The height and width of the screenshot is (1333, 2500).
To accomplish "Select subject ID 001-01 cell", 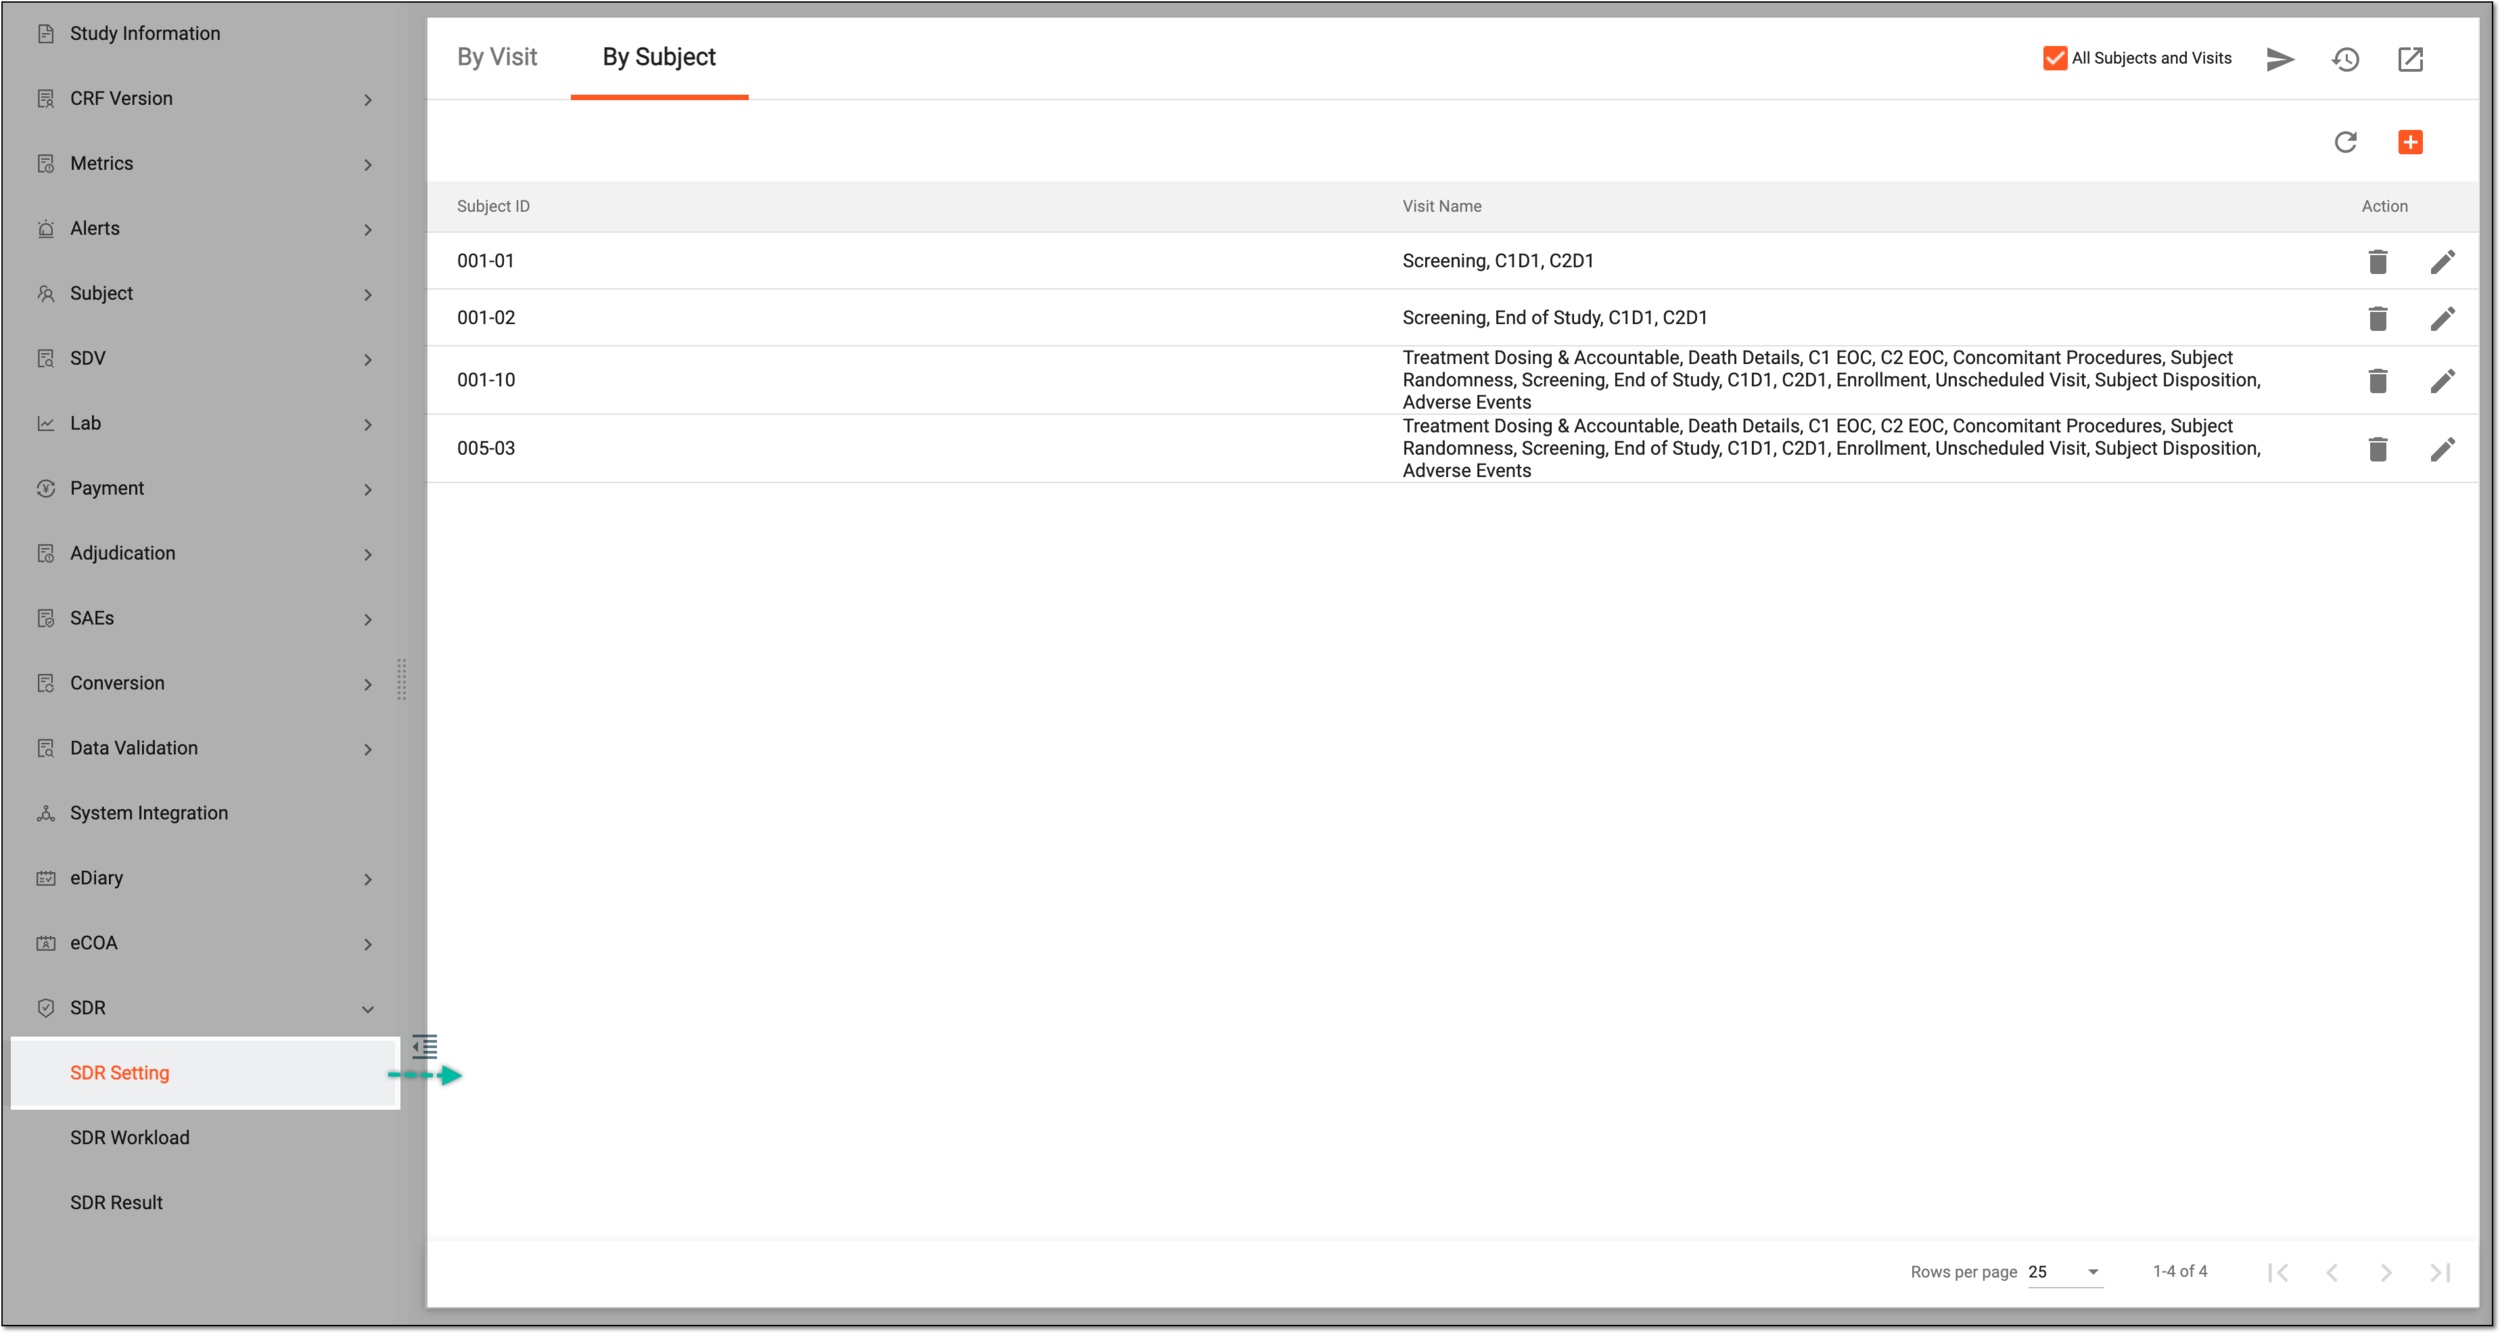I will click(486, 261).
